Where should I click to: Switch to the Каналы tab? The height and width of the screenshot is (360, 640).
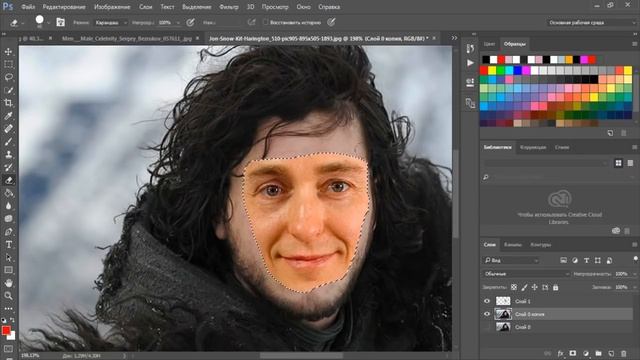tap(513, 245)
